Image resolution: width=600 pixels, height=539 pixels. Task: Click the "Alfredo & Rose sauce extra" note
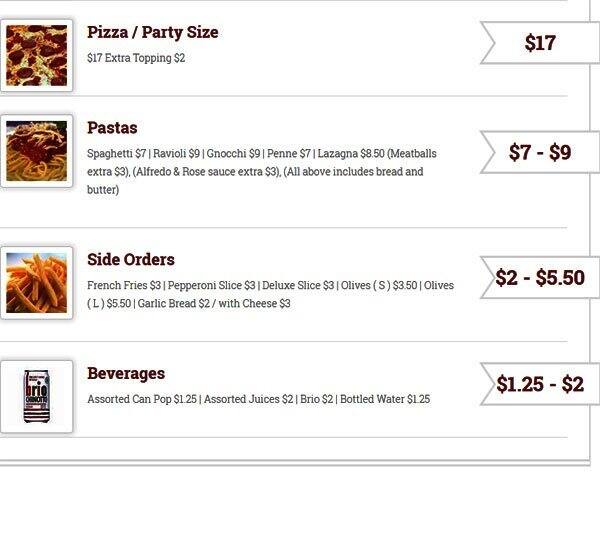206,172
